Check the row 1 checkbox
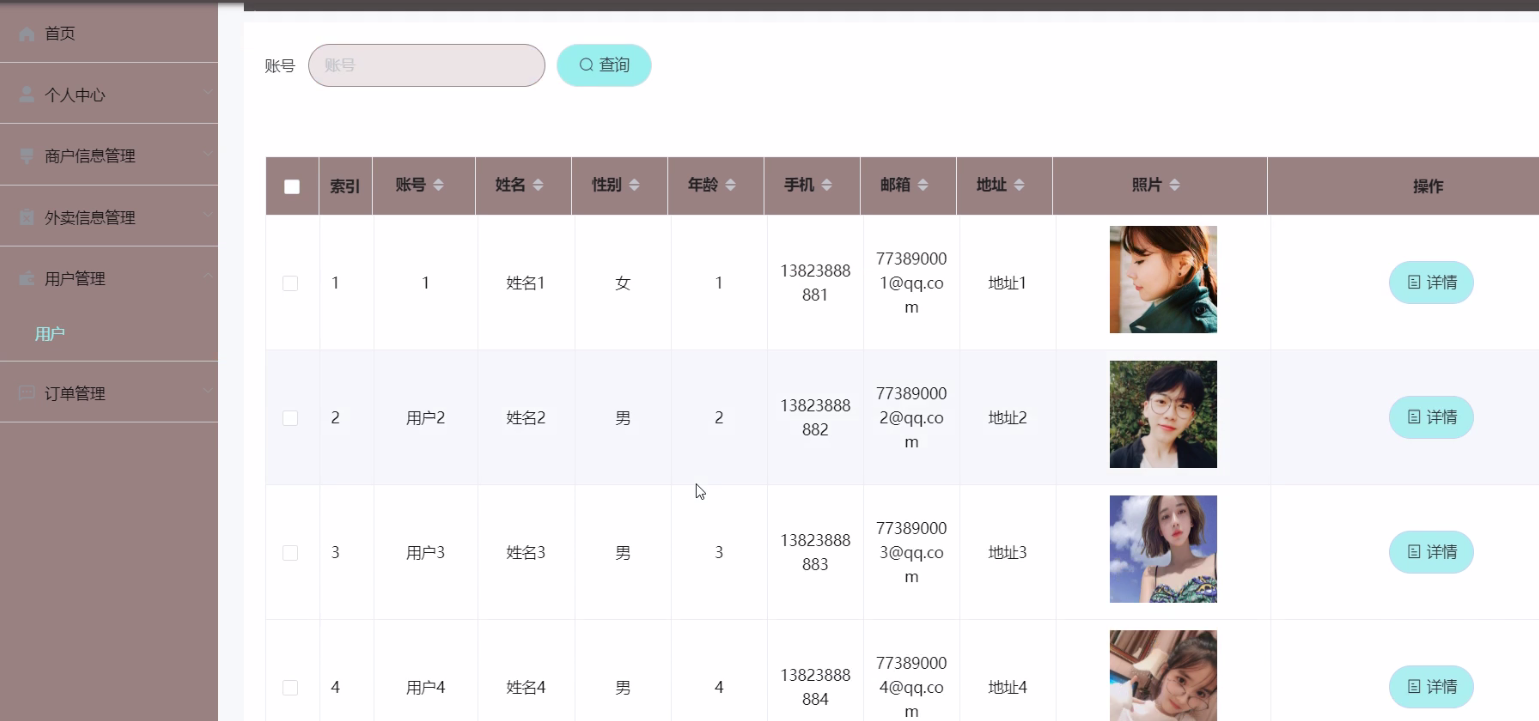Image resolution: width=1539 pixels, height=721 pixels. tap(290, 283)
